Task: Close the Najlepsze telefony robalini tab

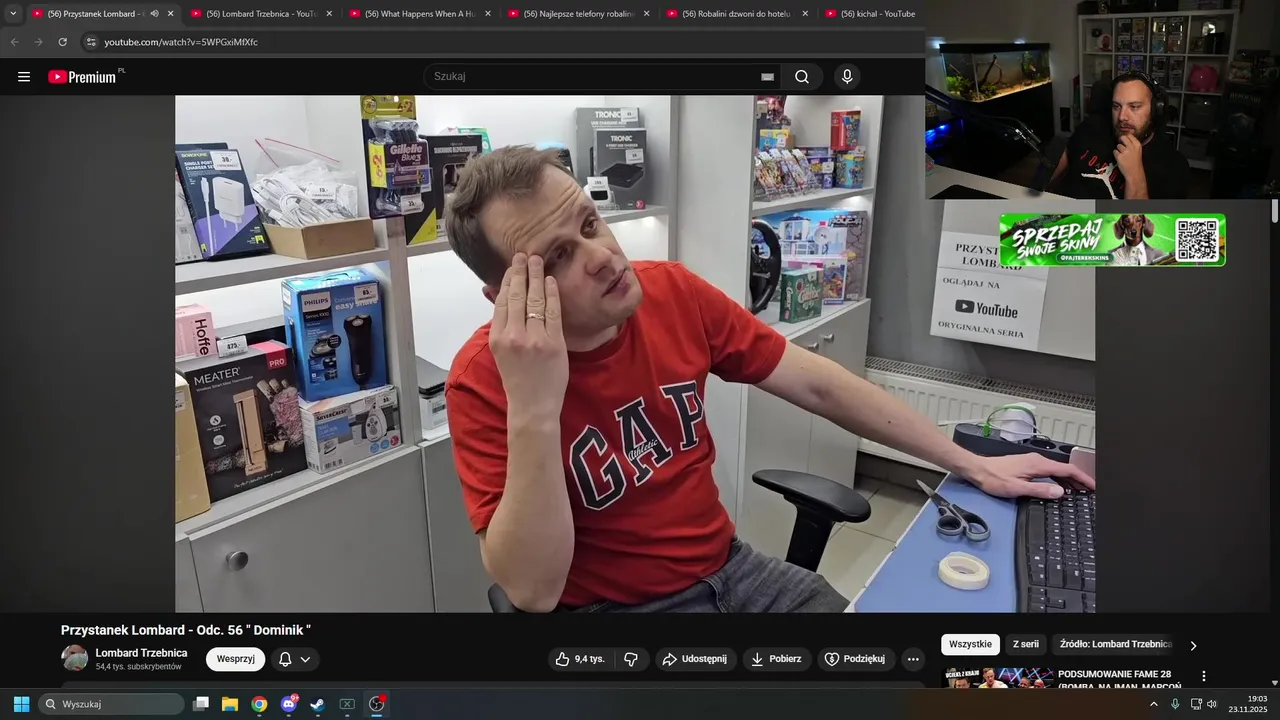Action: pos(646,14)
